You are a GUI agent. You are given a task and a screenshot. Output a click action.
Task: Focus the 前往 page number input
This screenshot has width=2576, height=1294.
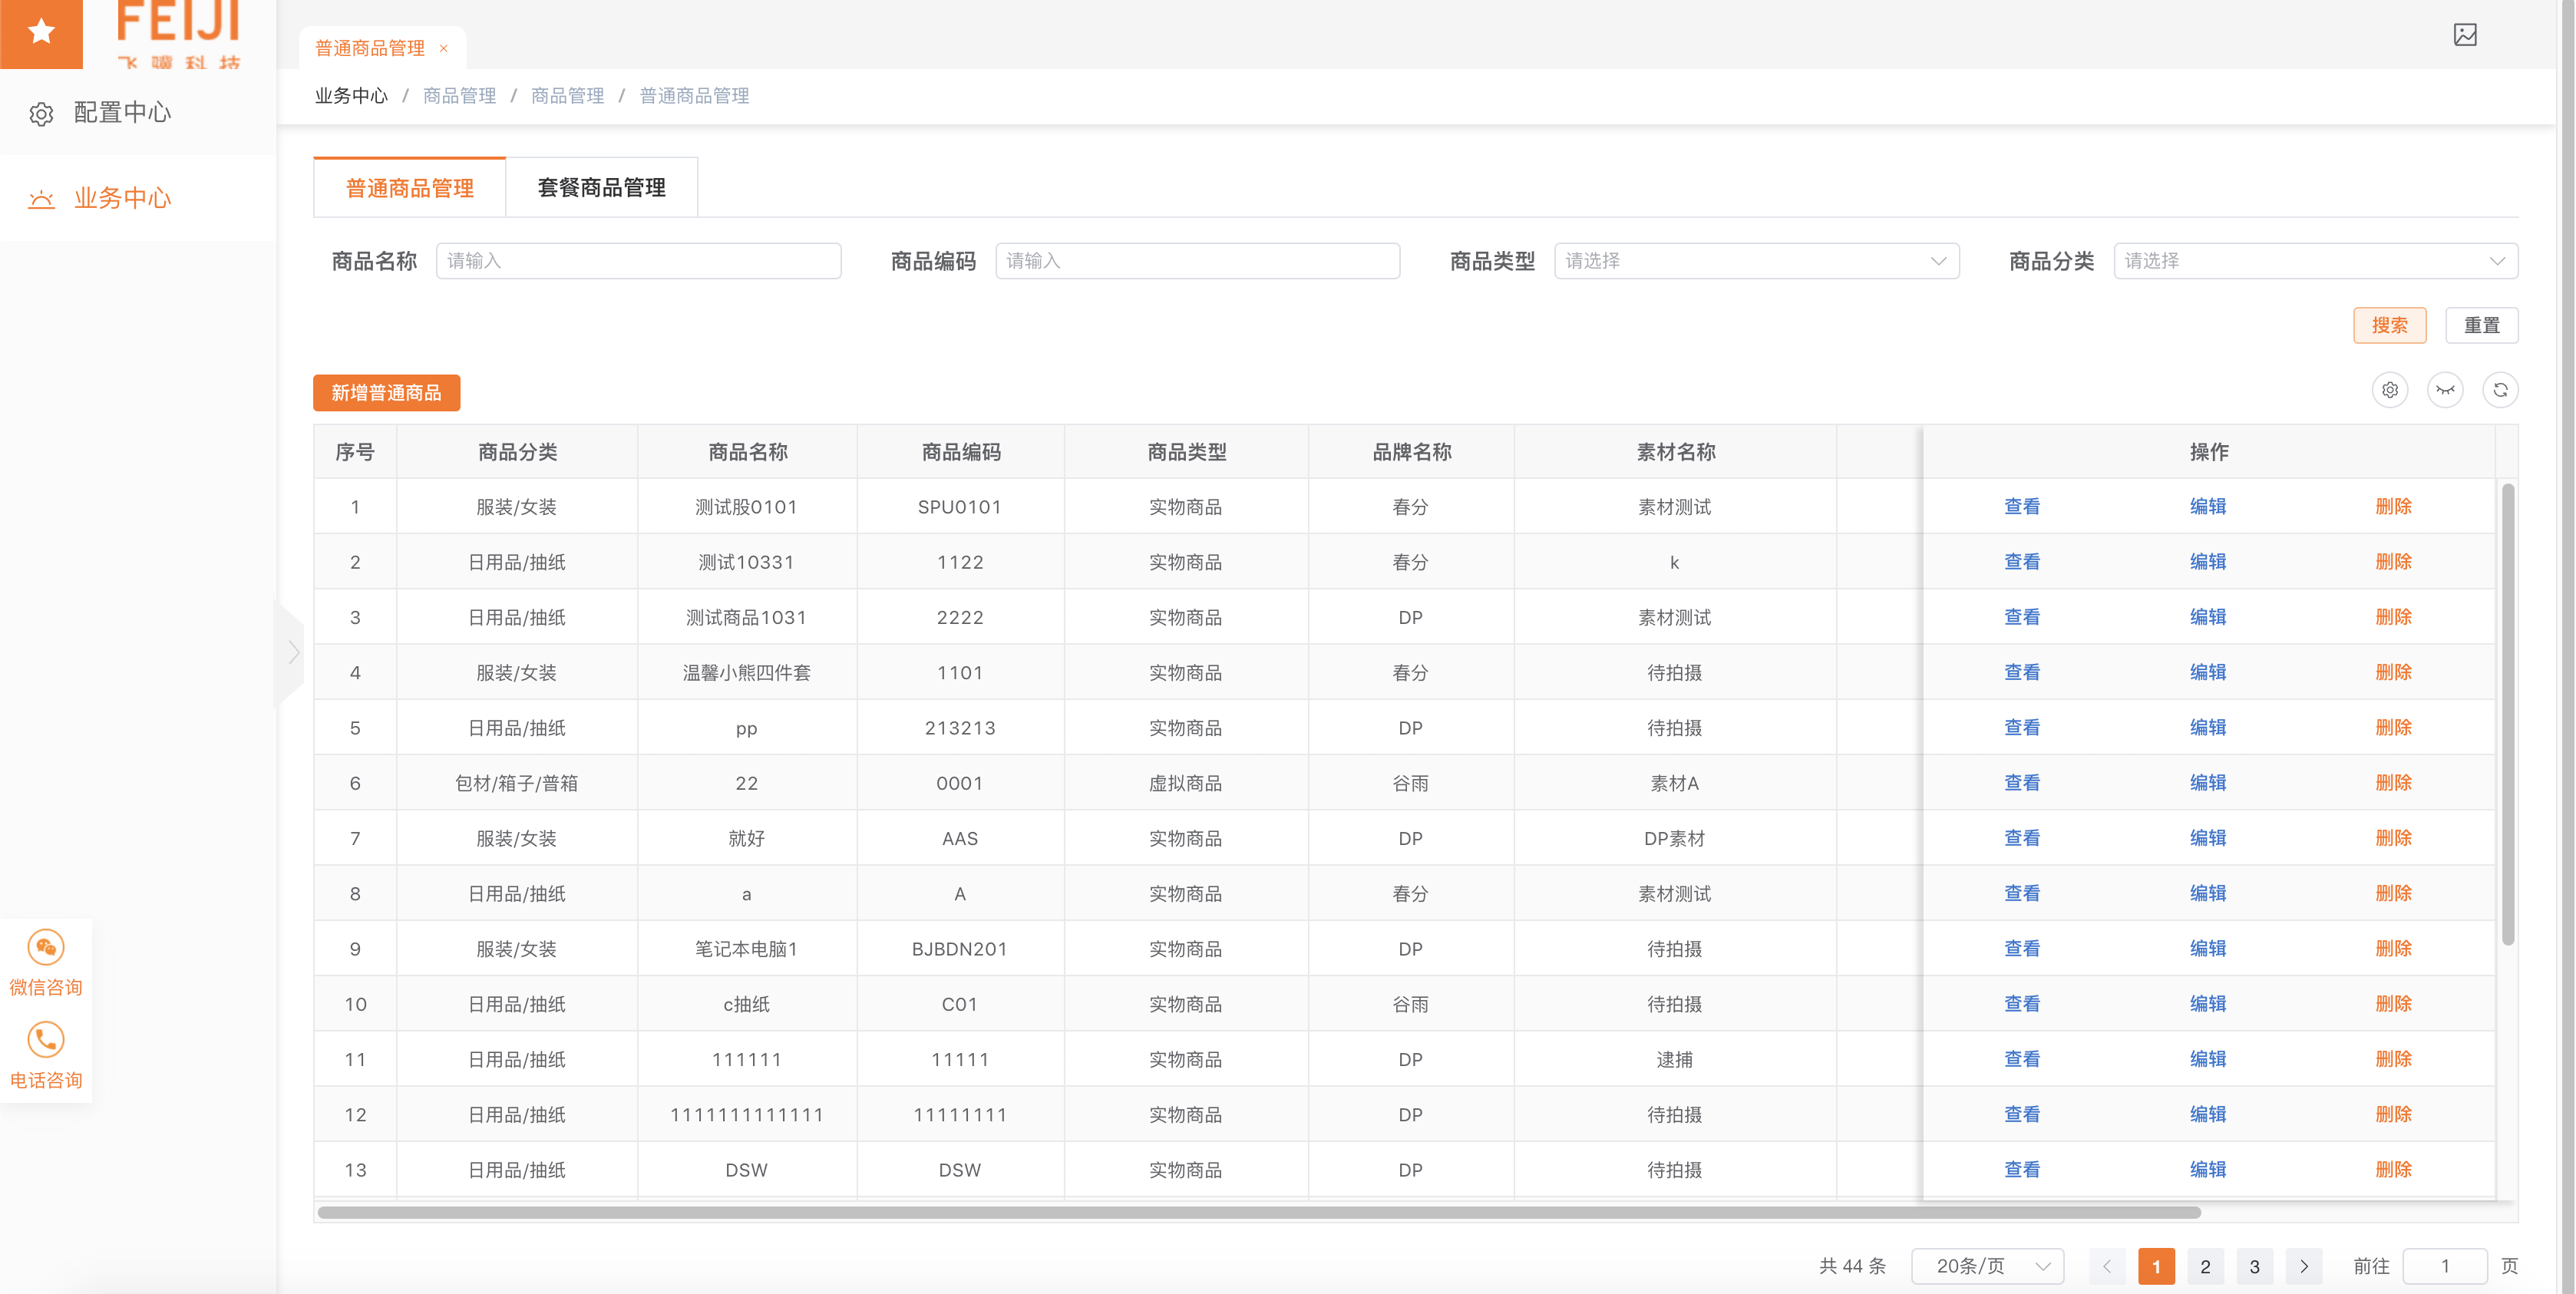tap(2445, 1266)
